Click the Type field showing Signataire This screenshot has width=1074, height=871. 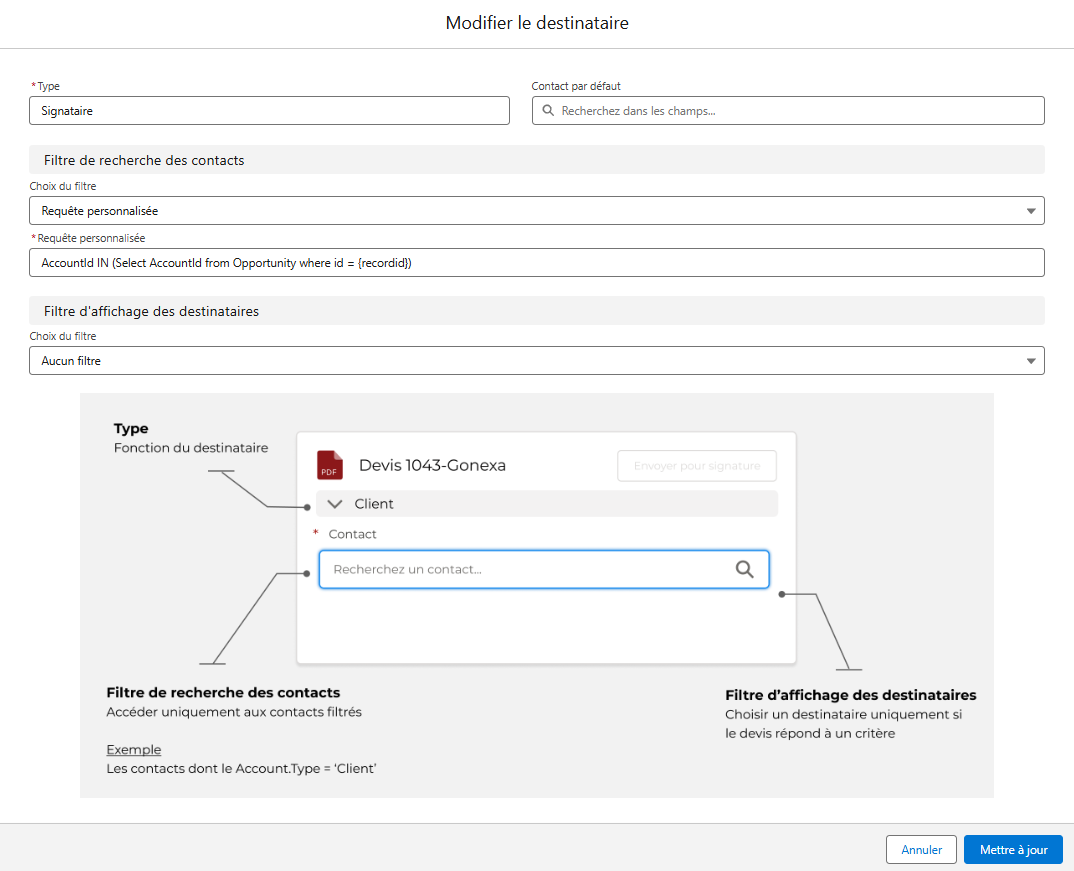(269, 111)
